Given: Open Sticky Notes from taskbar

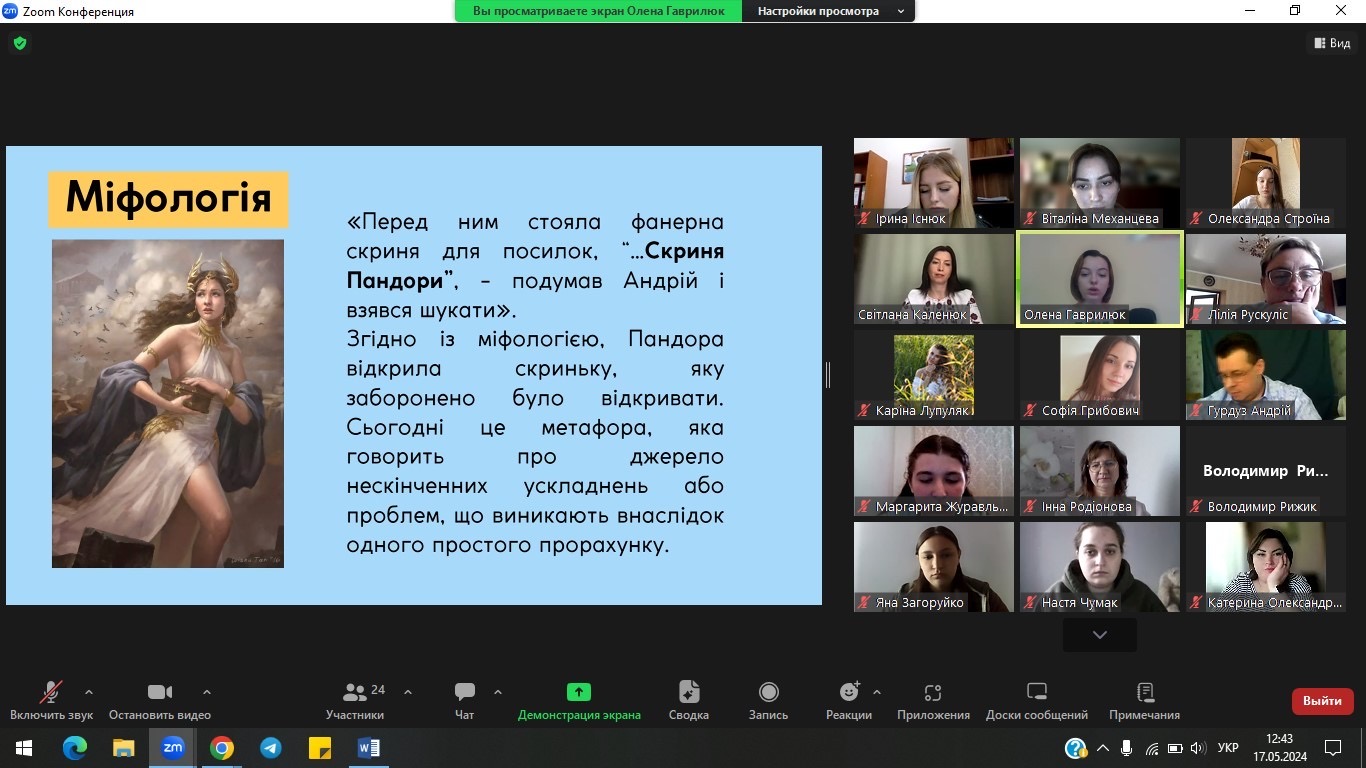Looking at the screenshot, I should point(320,748).
